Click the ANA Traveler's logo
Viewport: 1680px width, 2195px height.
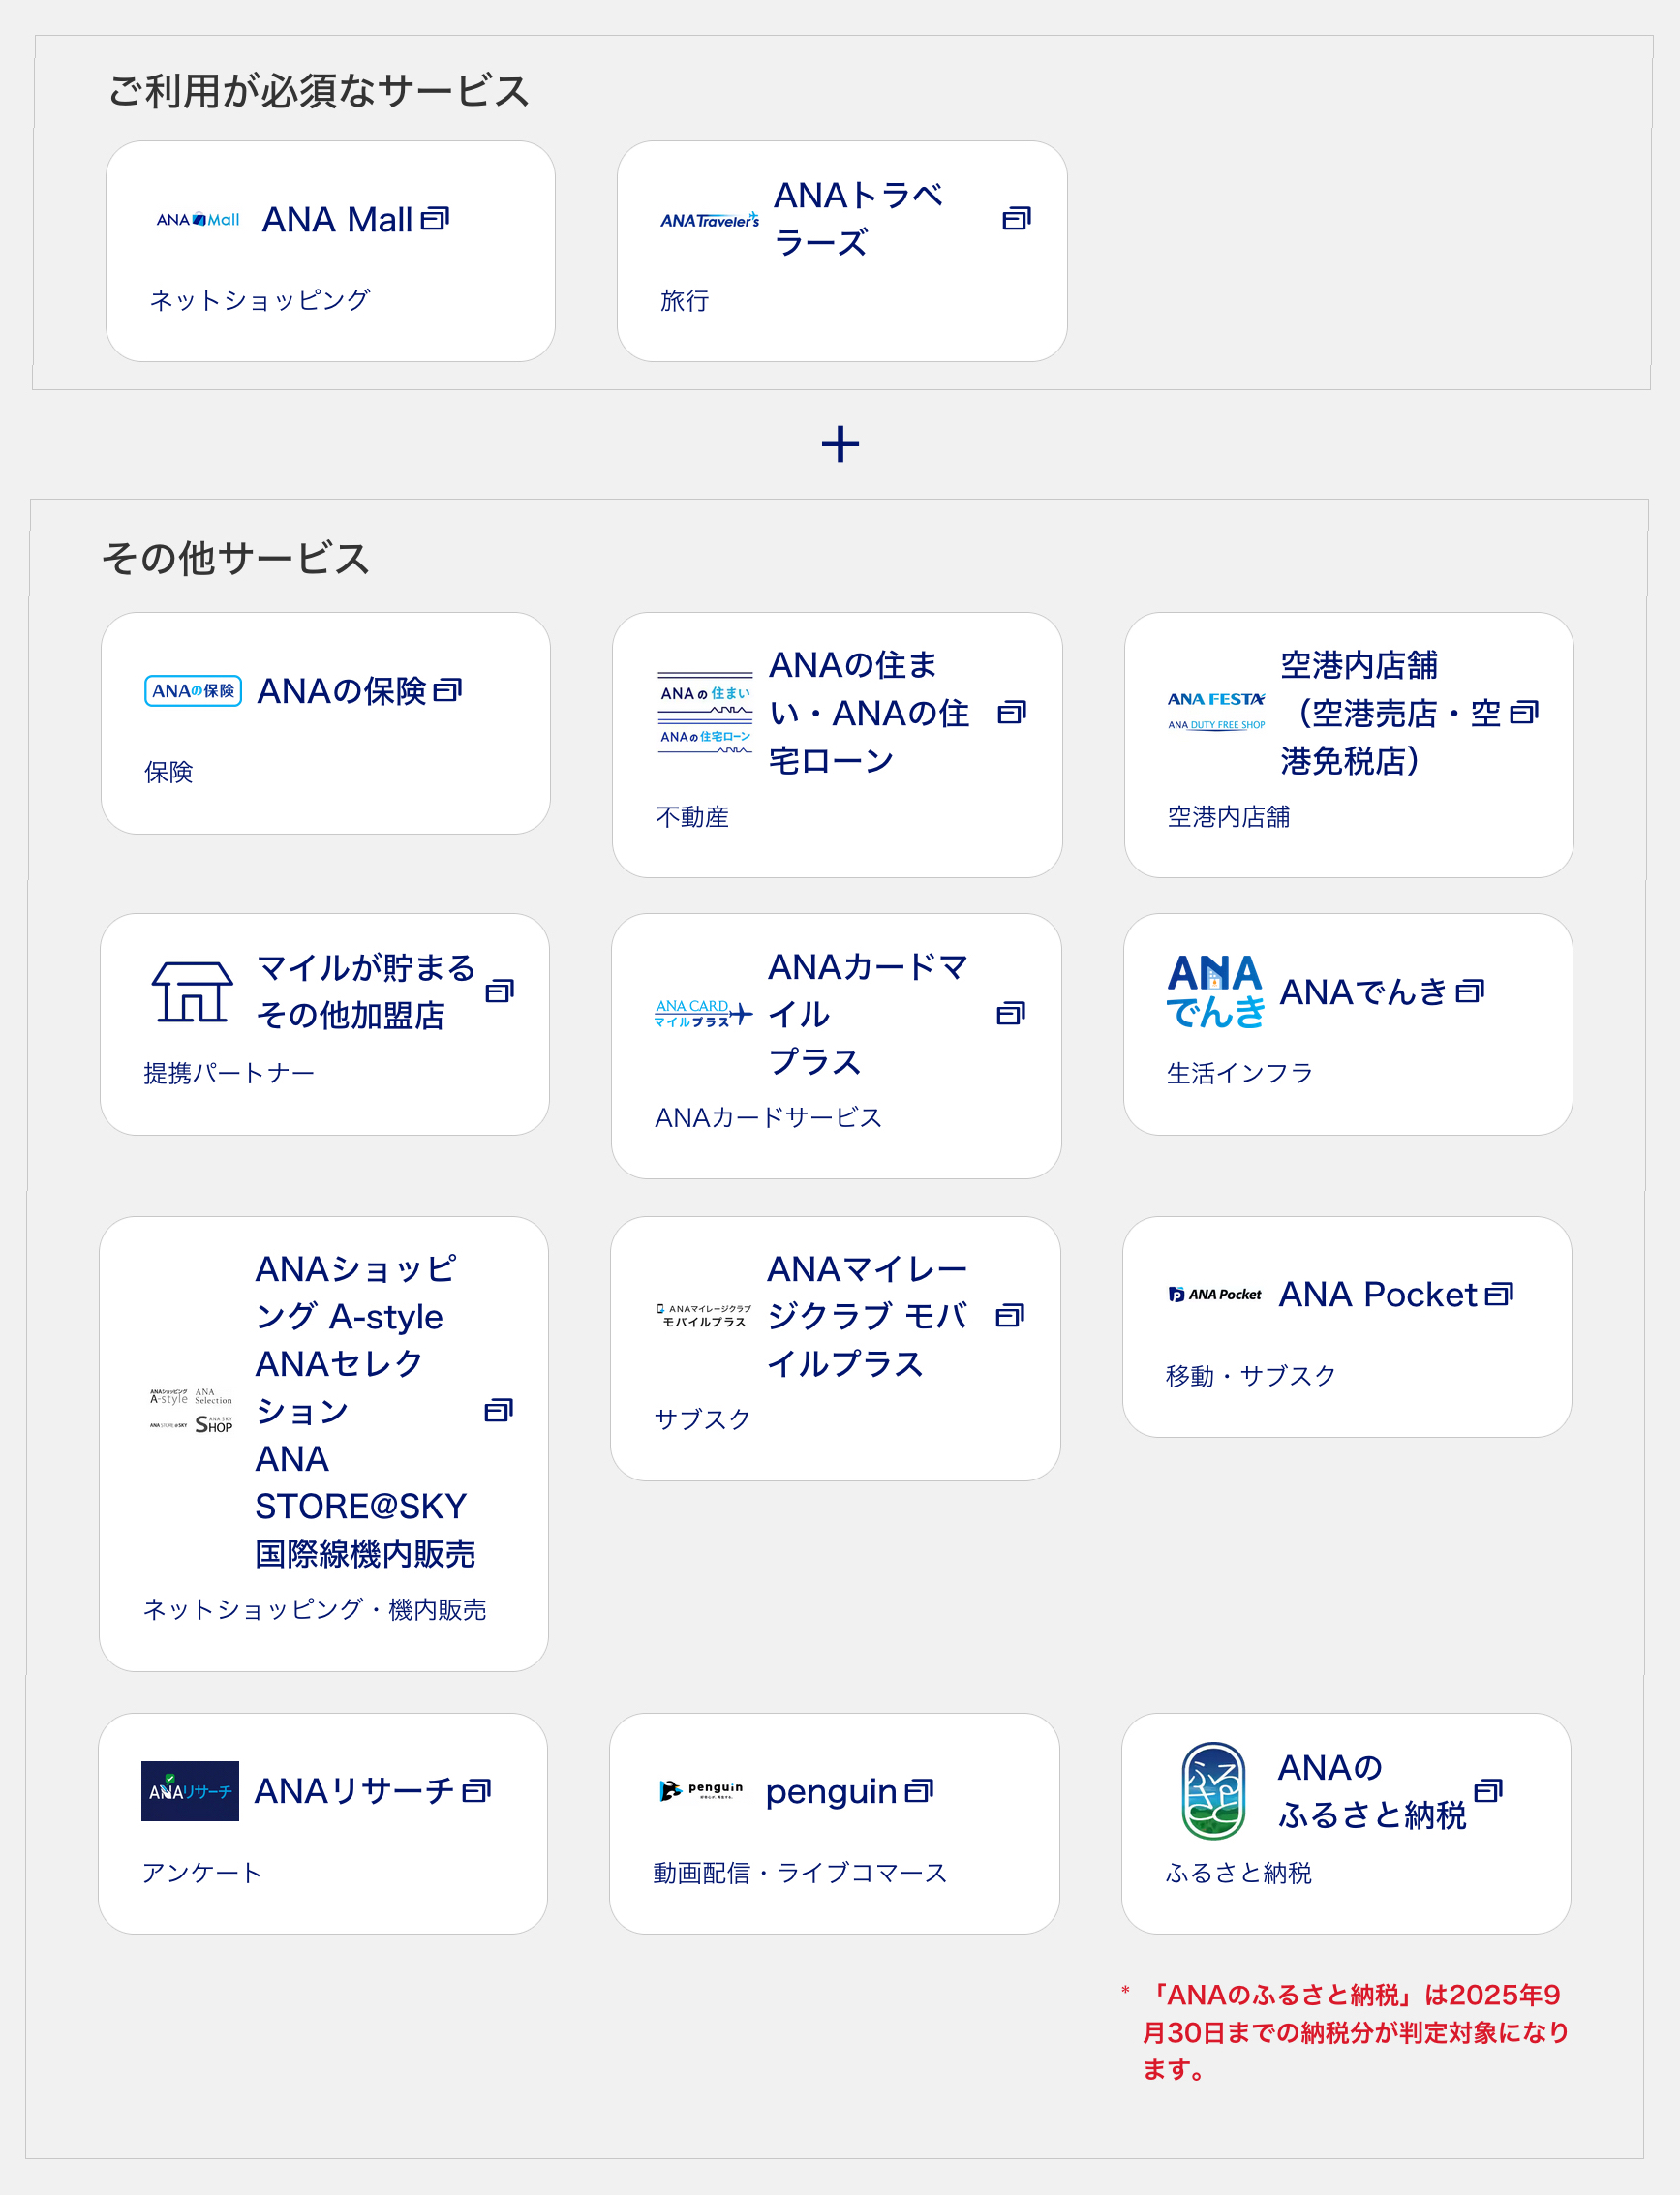click(709, 220)
